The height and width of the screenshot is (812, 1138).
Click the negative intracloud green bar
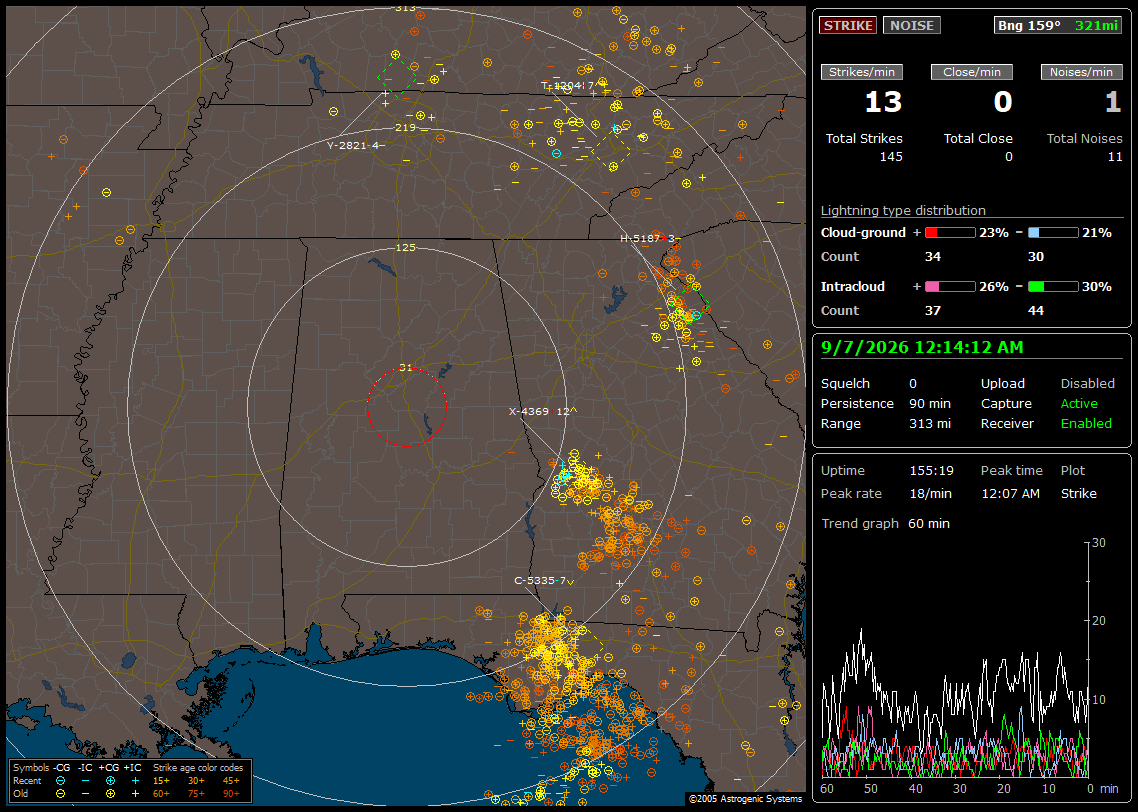1053,287
